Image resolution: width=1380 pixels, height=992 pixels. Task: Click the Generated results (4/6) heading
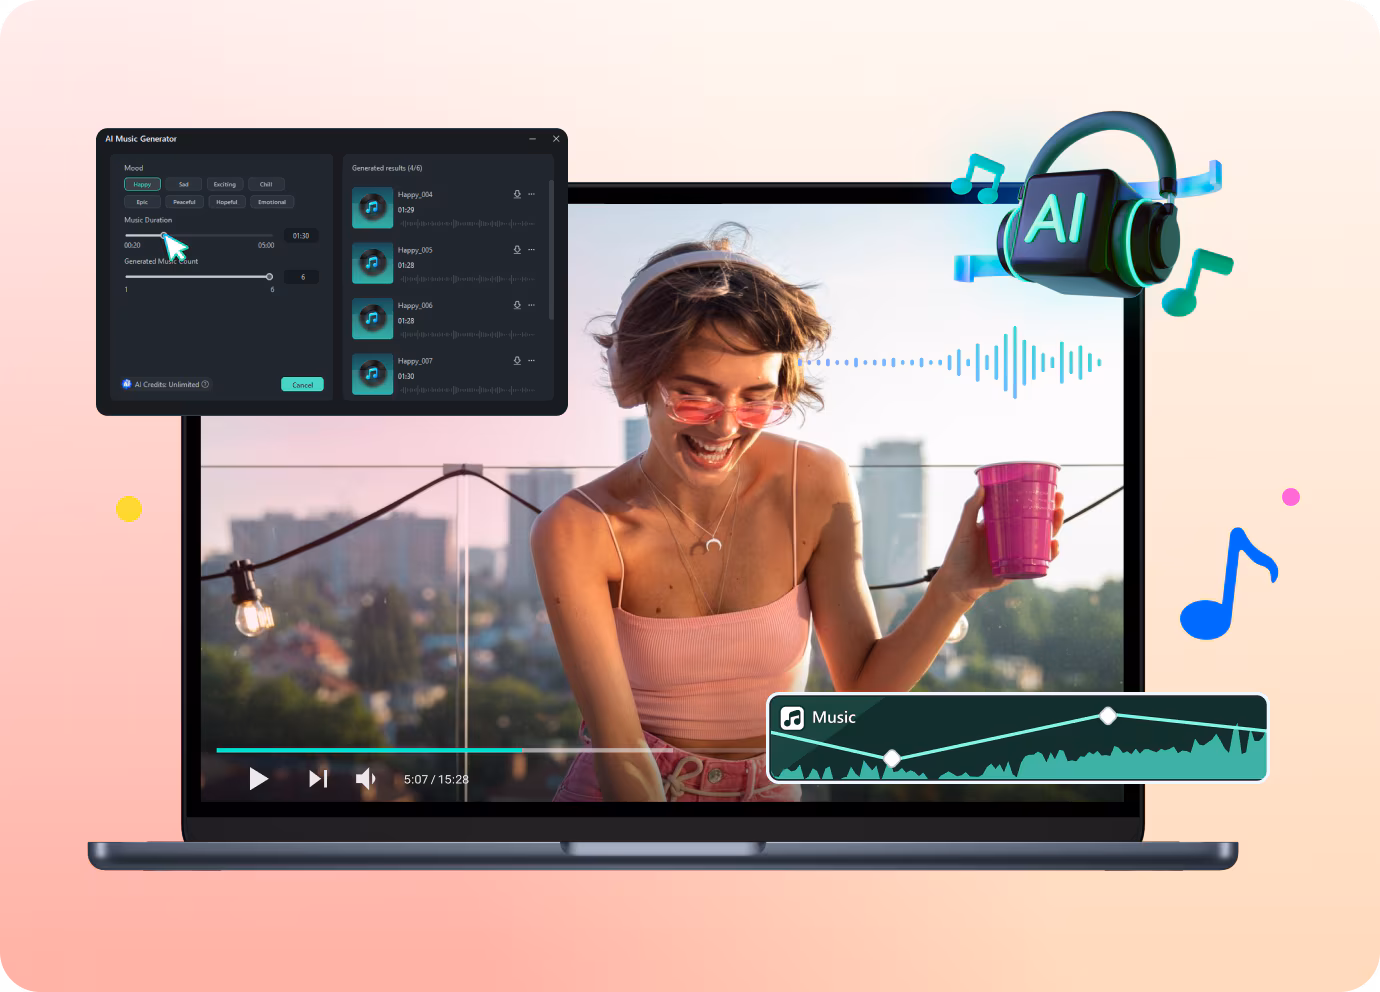coord(387,168)
